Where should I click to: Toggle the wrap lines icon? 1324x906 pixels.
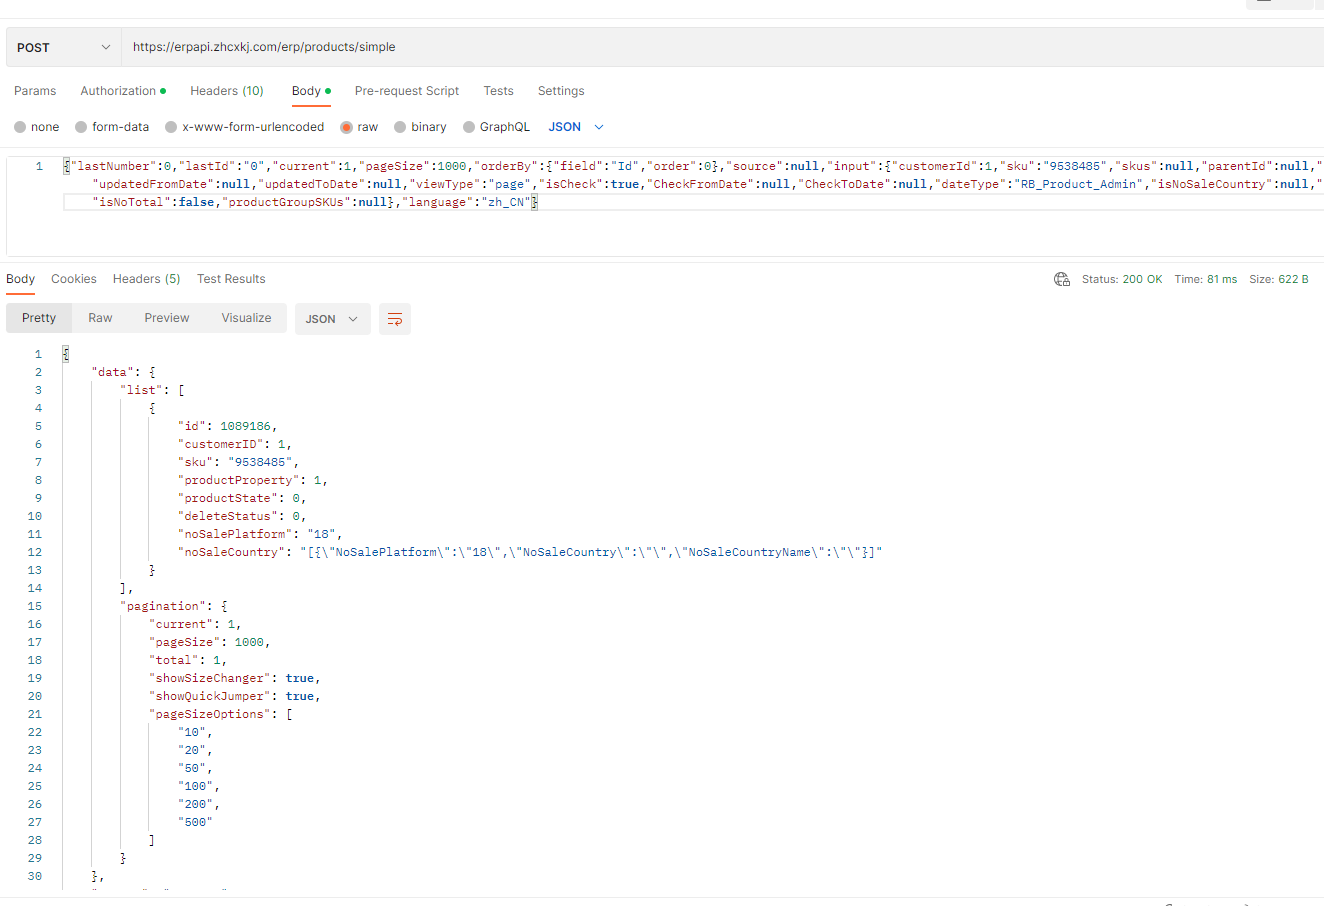point(395,319)
